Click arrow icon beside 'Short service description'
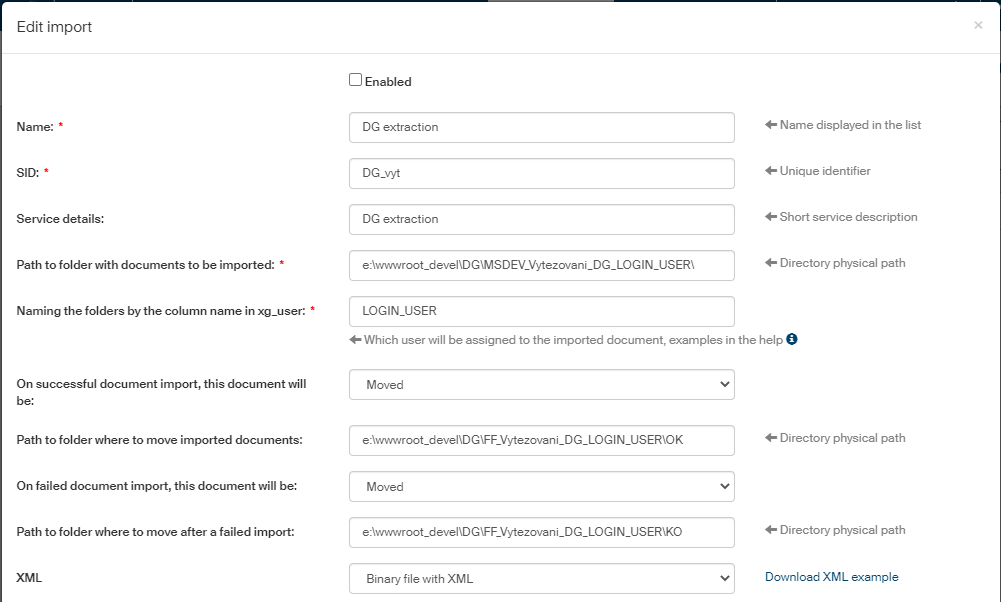This screenshot has height=602, width=1001. click(771, 217)
